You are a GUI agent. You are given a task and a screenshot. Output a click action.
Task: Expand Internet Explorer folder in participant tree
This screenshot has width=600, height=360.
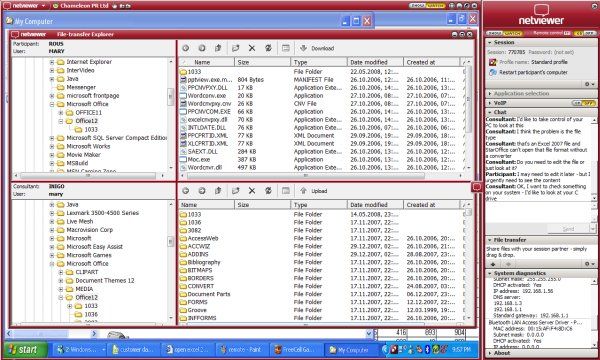(52, 62)
